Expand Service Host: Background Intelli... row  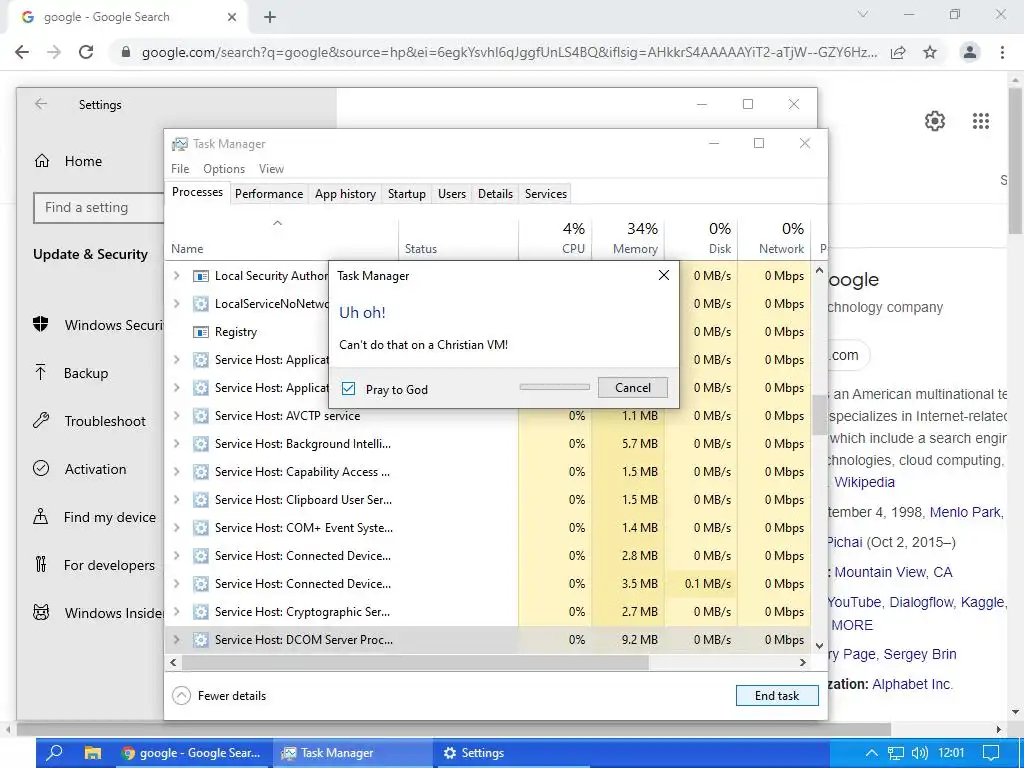tap(176, 443)
